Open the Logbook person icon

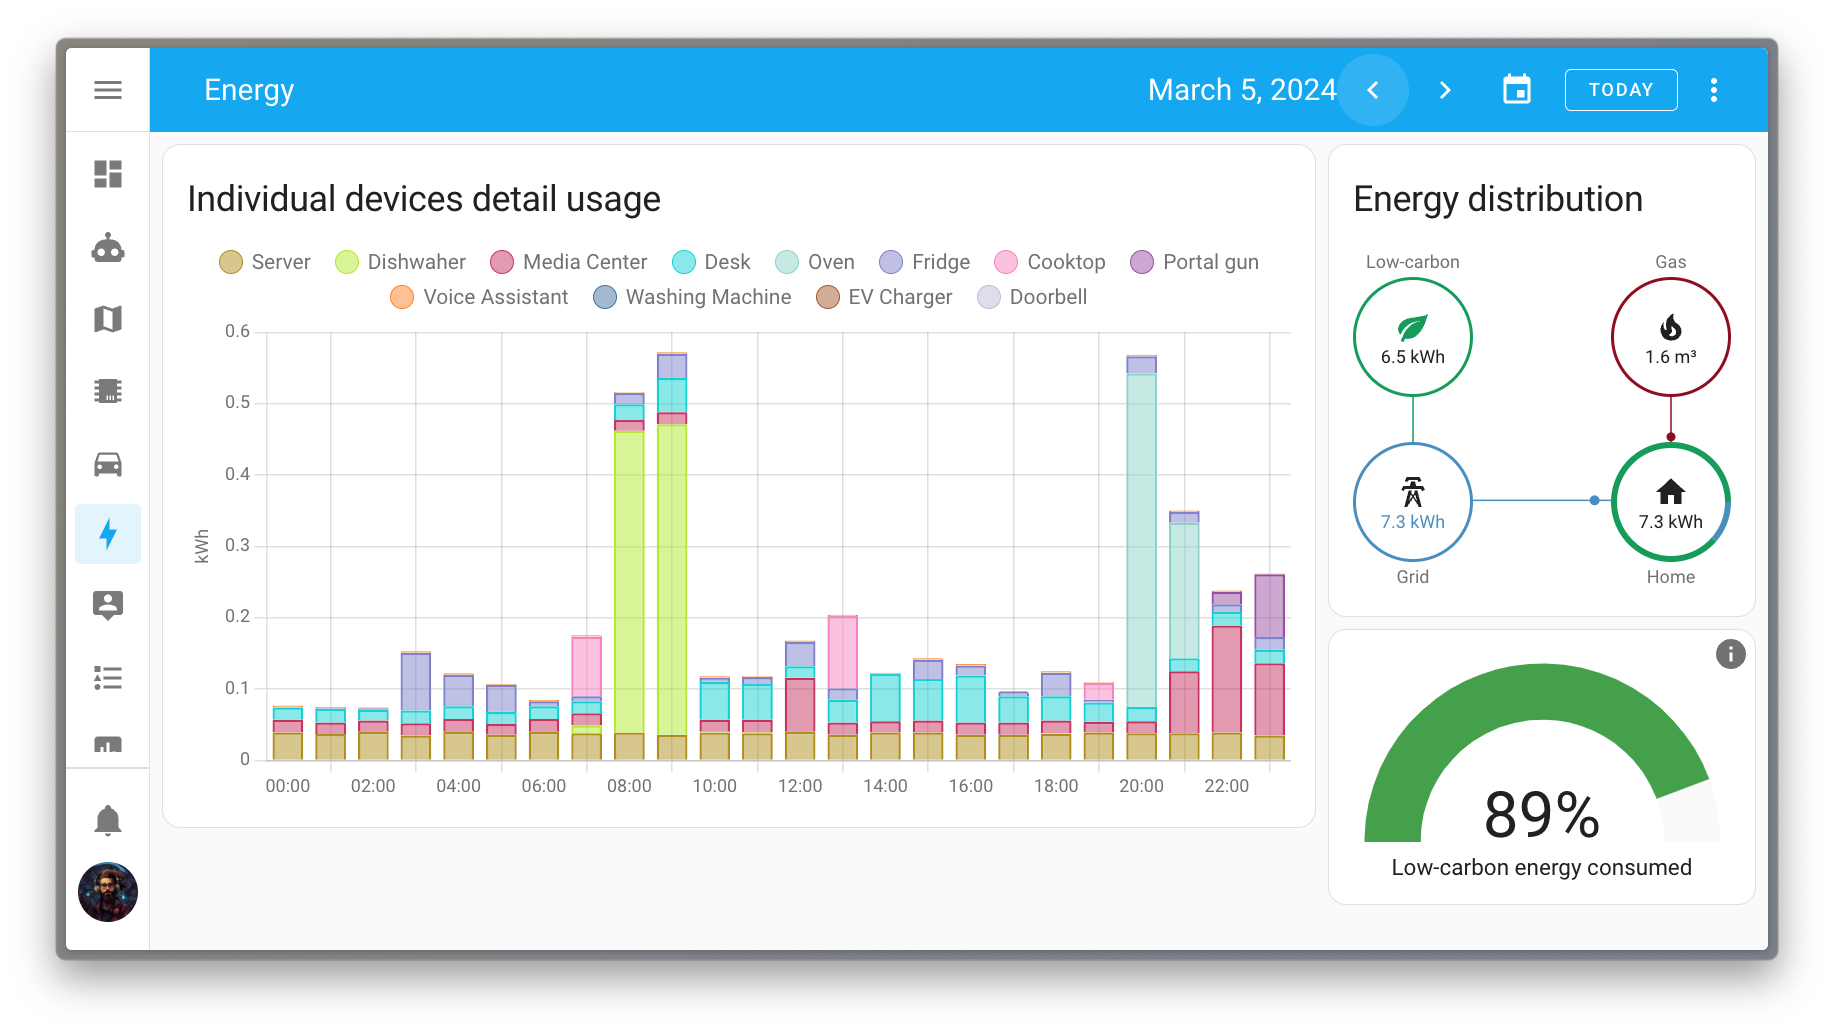pyautogui.click(x=107, y=605)
